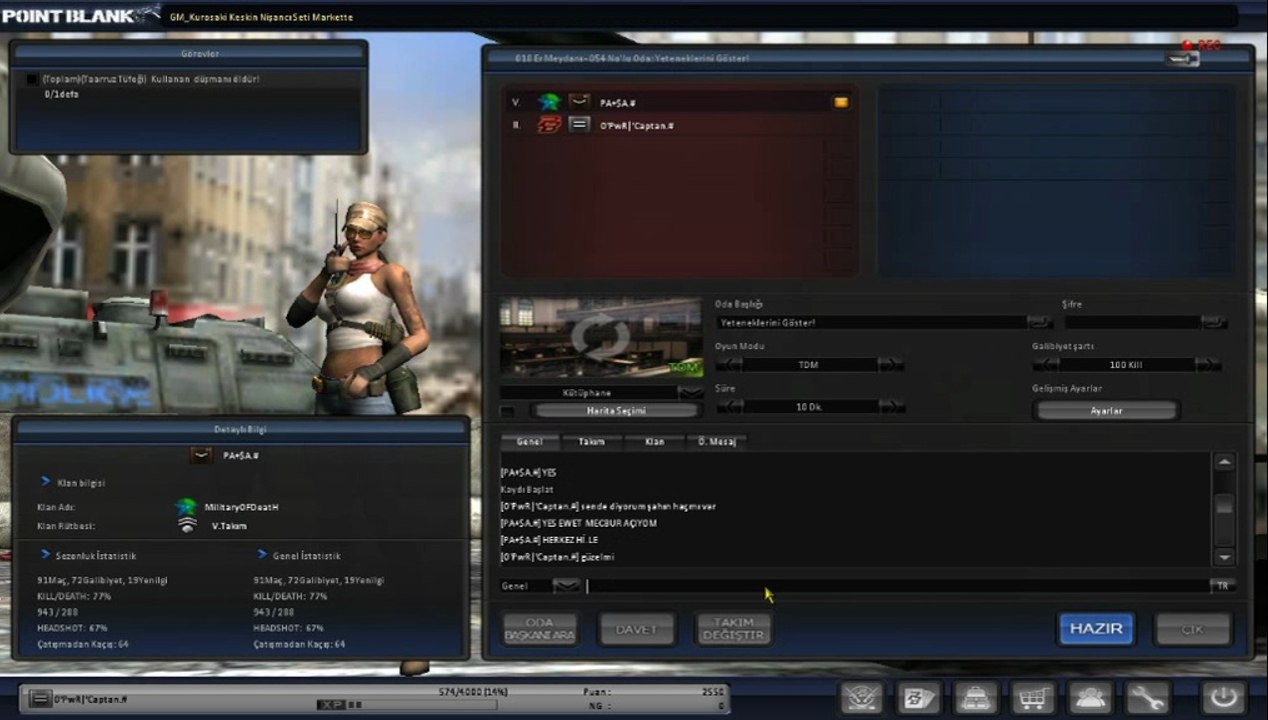Click the rank badge beside O'PwR|'Captan.# in list
This screenshot has height=720, width=1268.
tap(580, 125)
